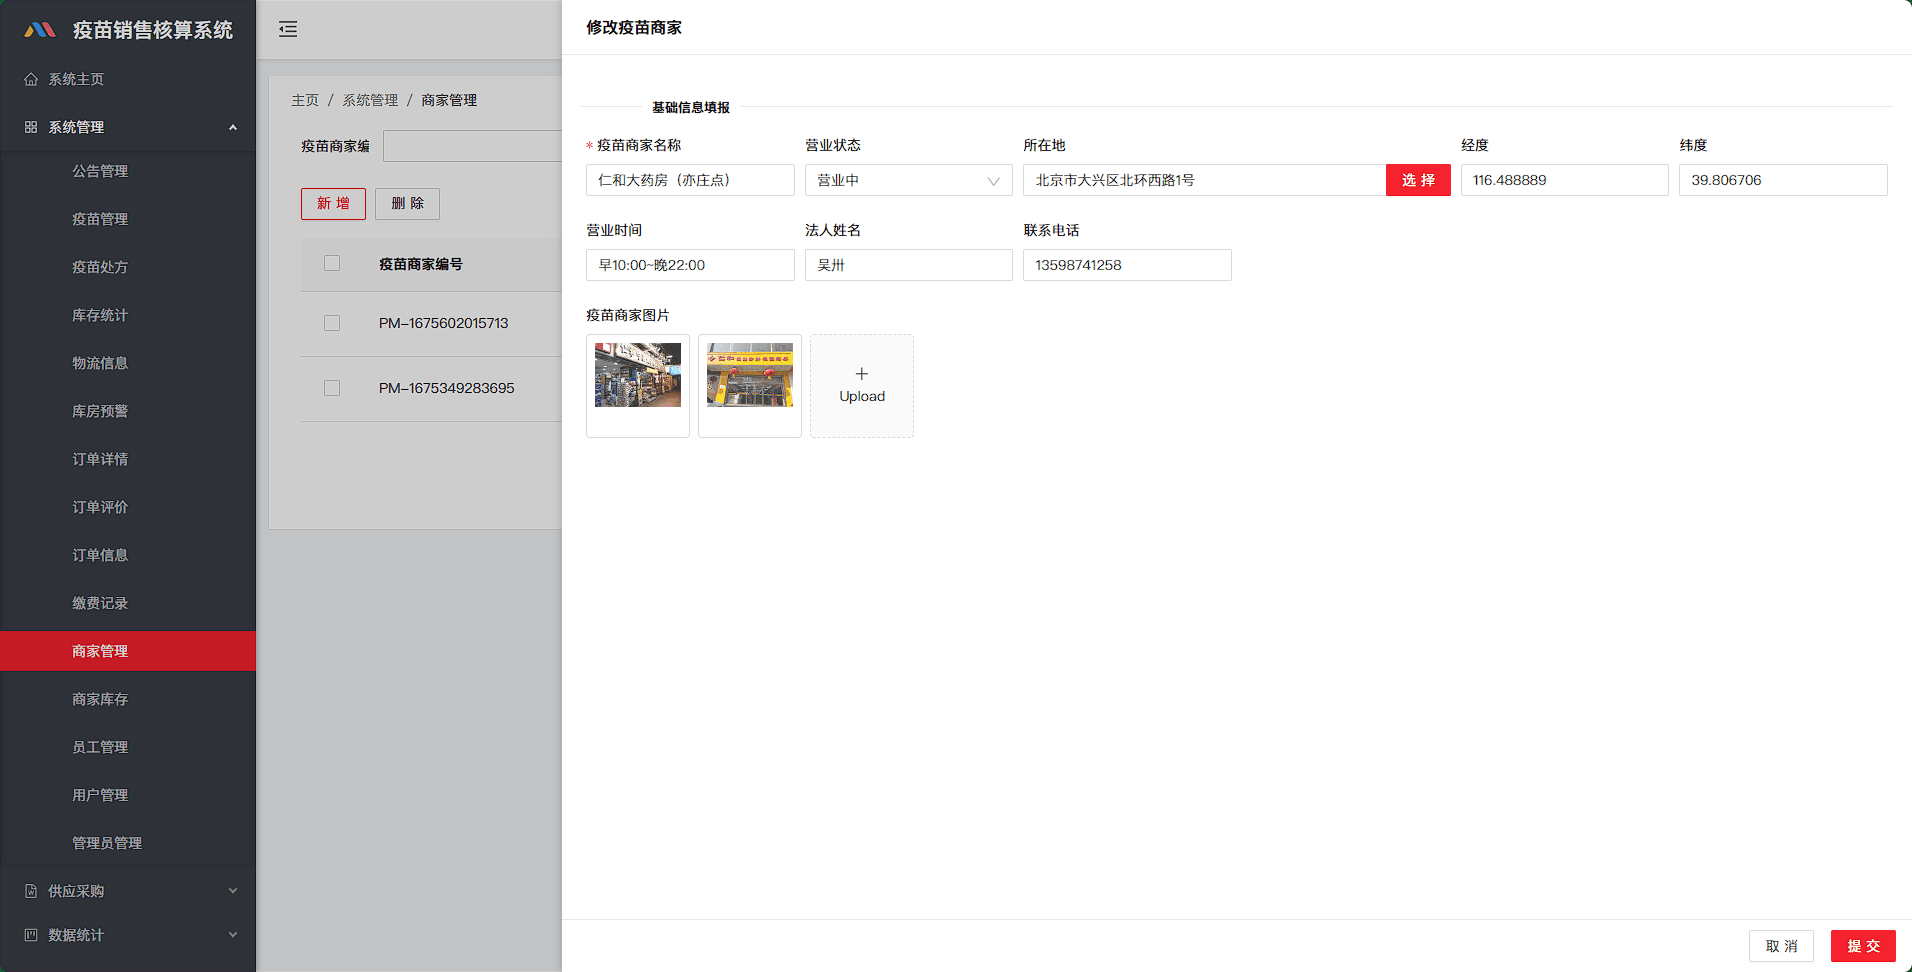Go to 疫苗管理 menu item
Viewport: 1912px width, 972px height.
pos(100,219)
